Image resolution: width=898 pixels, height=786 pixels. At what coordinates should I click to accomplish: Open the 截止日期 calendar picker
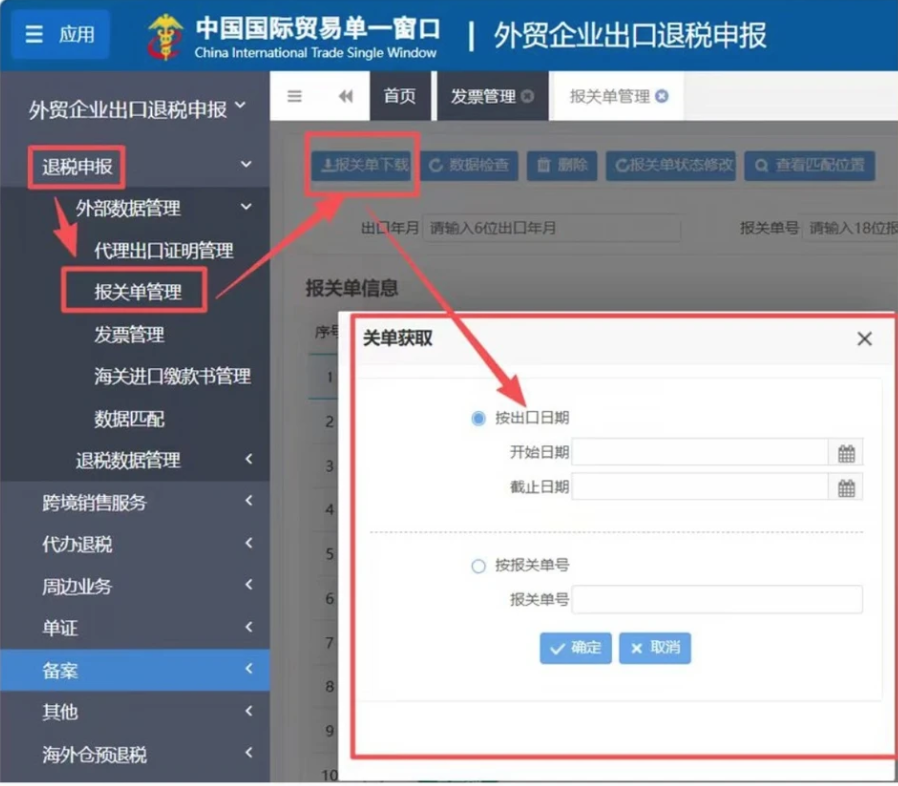pos(846,488)
